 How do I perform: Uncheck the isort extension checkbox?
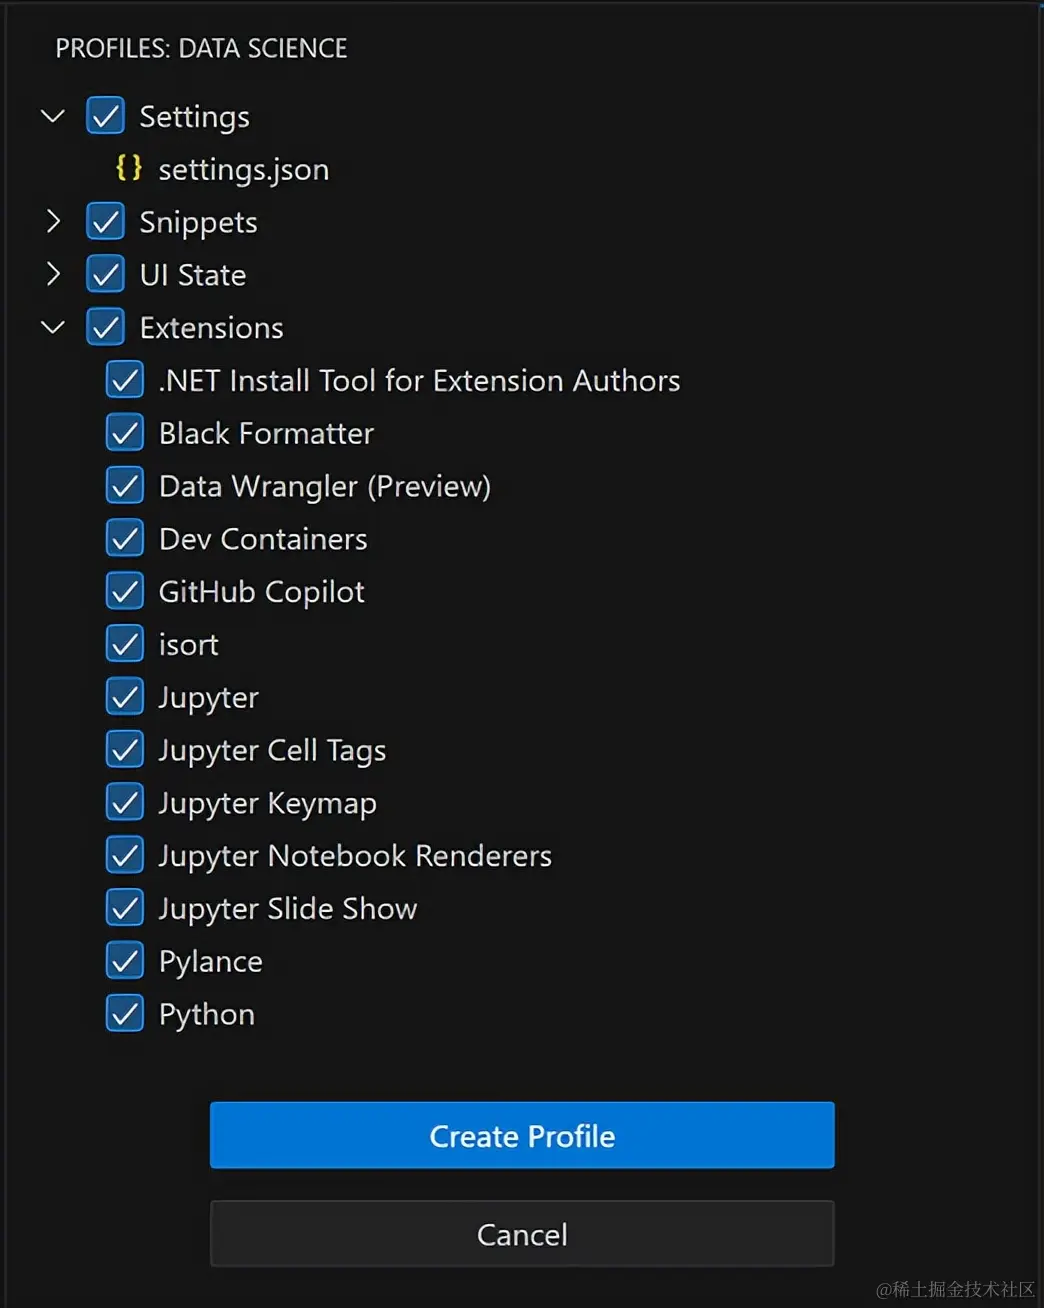pyautogui.click(x=125, y=644)
